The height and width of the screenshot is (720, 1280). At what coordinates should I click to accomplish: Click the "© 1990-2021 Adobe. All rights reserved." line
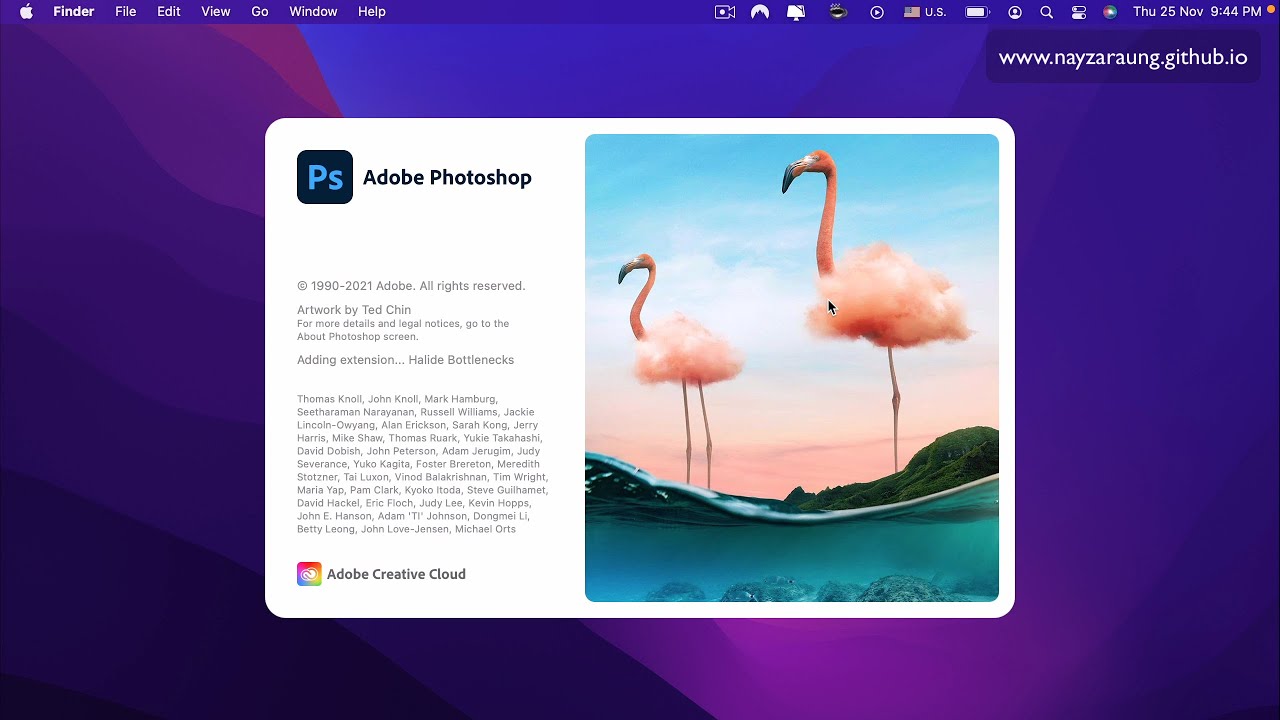[411, 286]
